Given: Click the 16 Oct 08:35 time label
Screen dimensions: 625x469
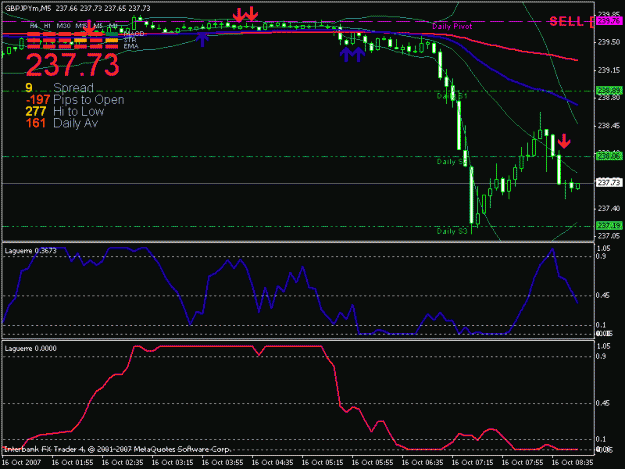Looking at the screenshot, I should tap(572, 462).
